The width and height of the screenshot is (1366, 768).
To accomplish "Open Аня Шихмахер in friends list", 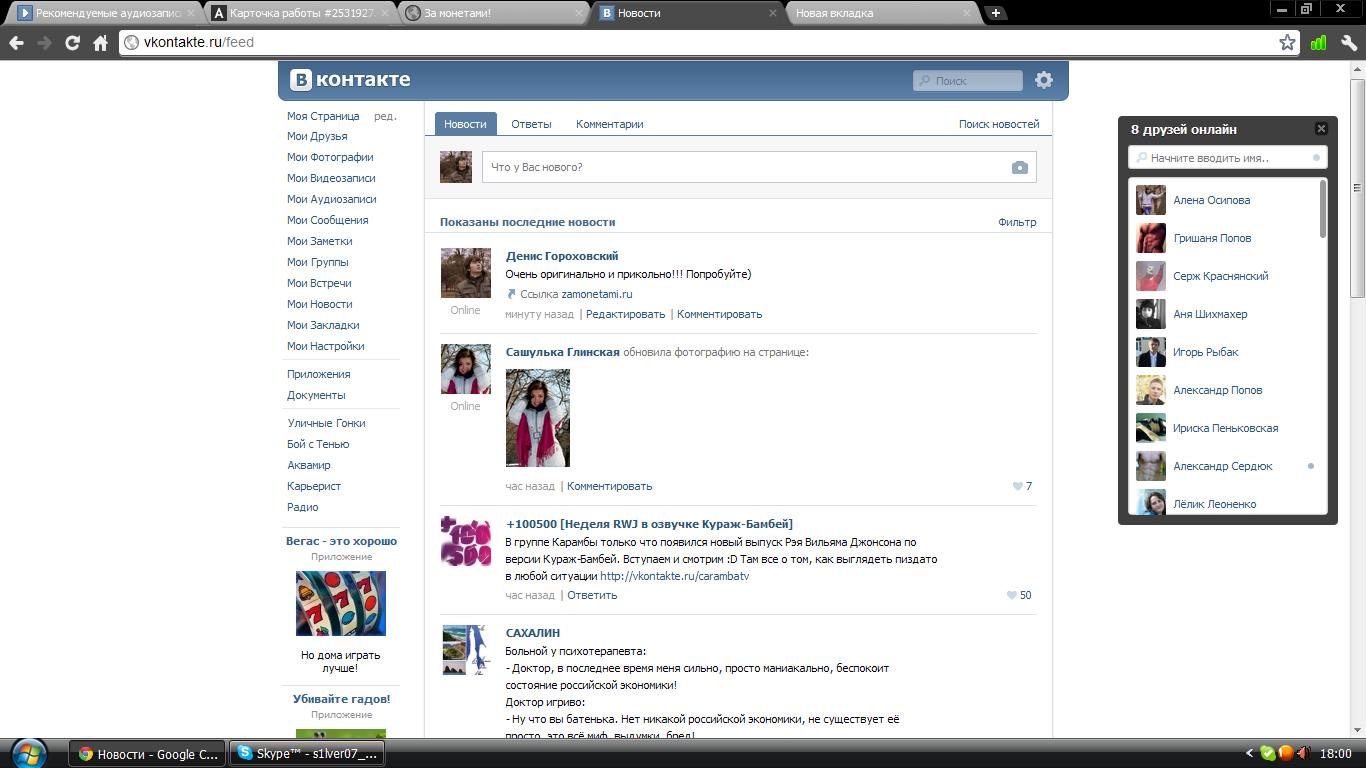I will [1210, 314].
